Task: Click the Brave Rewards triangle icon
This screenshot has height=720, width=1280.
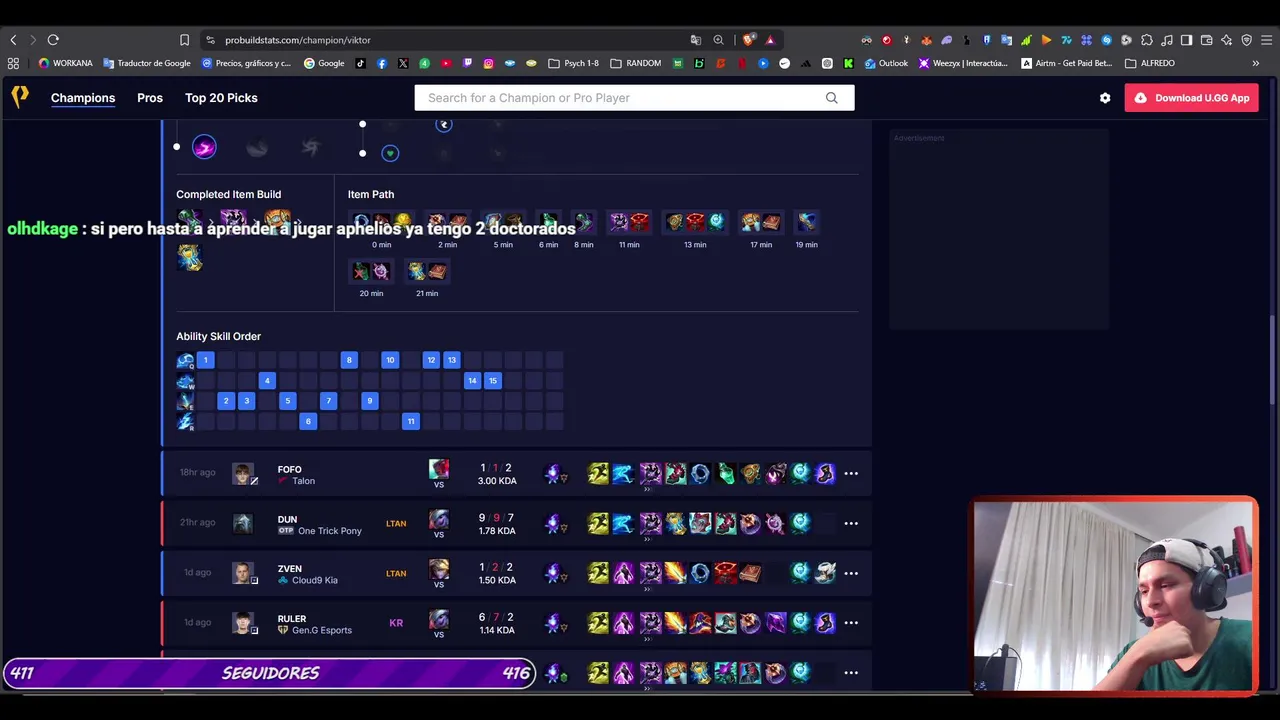Action: (770, 40)
